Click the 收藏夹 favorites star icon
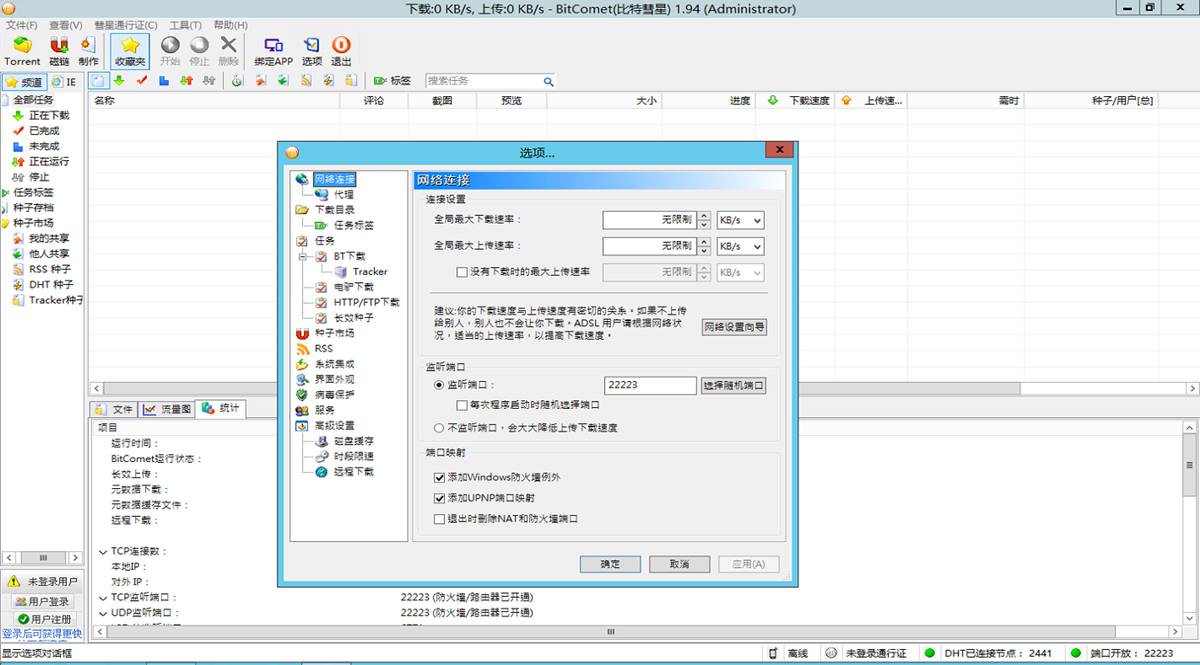This screenshot has height=665, width=1200. click(128, 50)
